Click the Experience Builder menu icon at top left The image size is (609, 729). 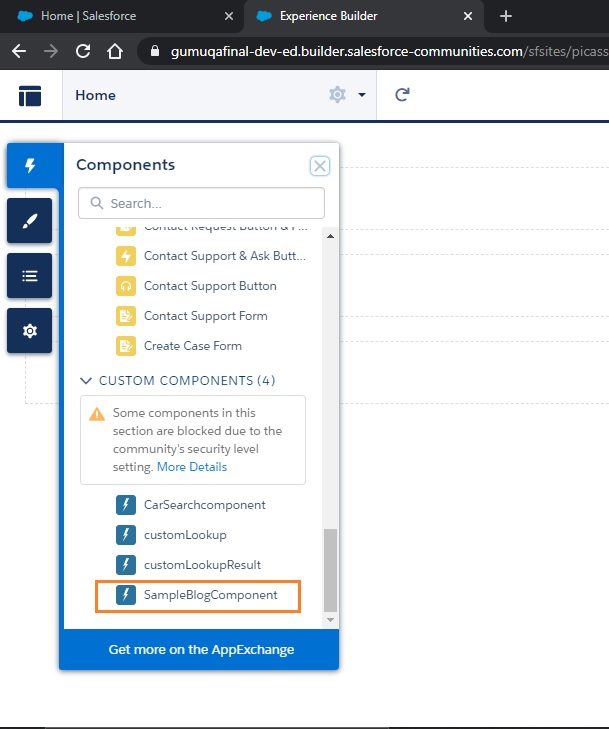30,95
